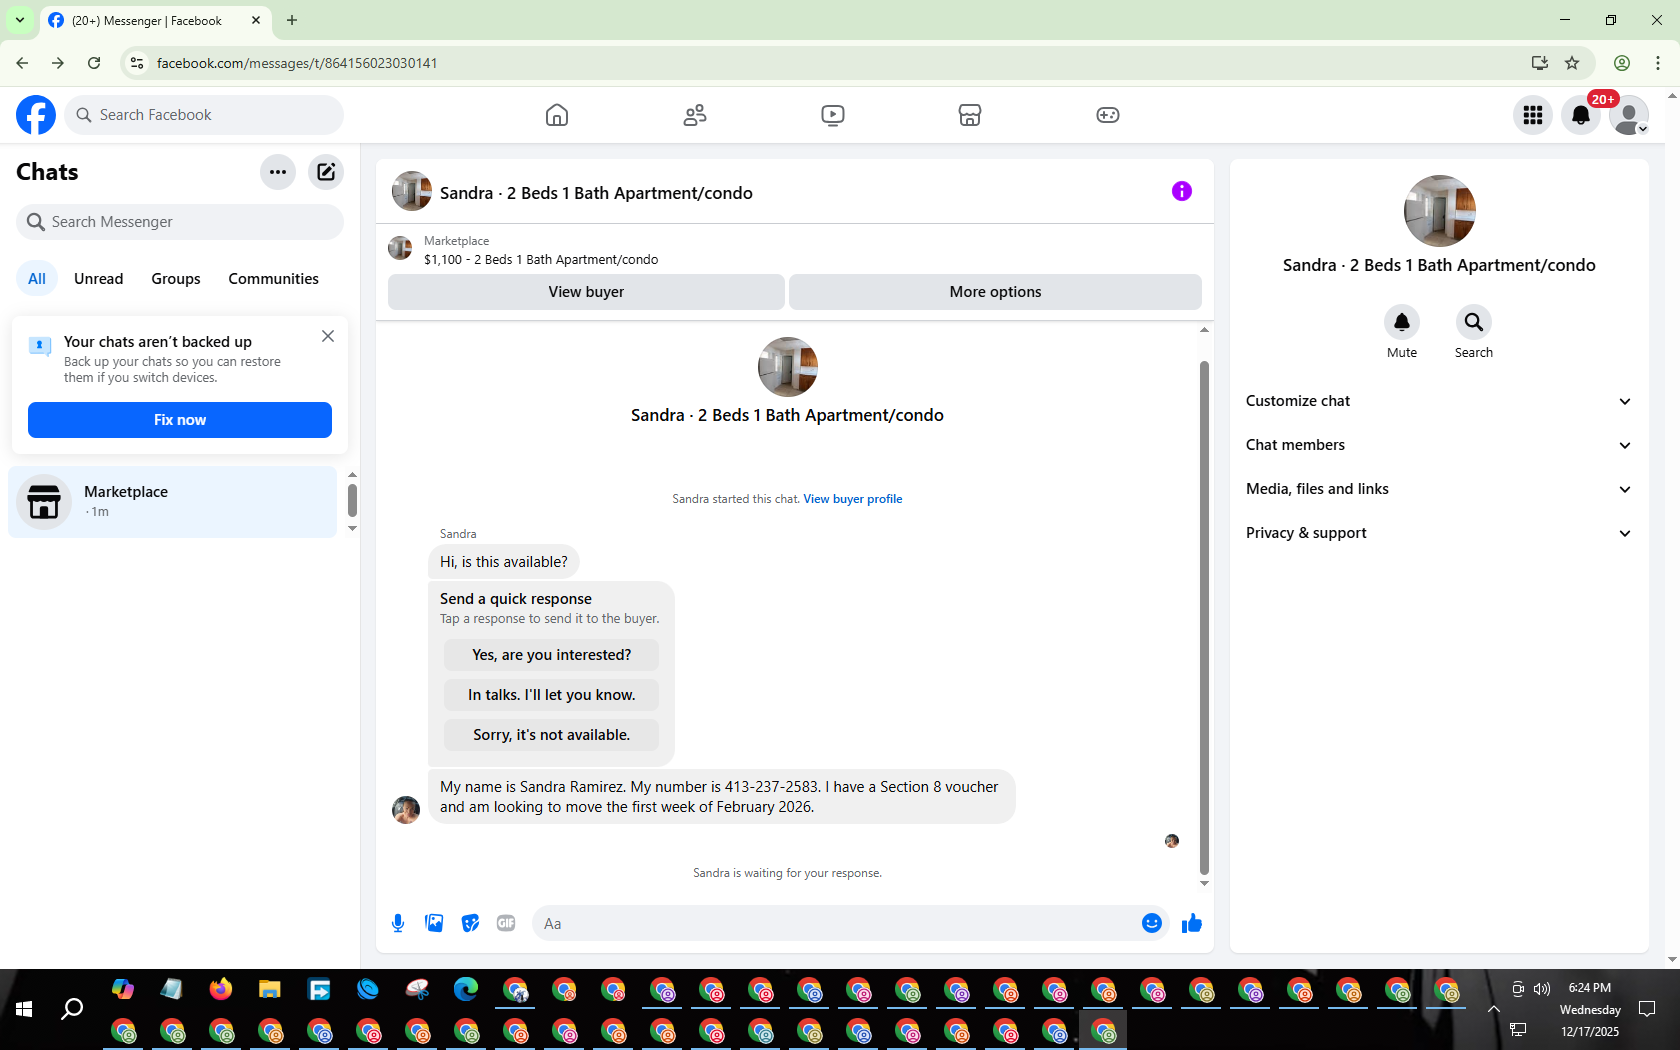Choose a GIF icon

click(506, 923)
